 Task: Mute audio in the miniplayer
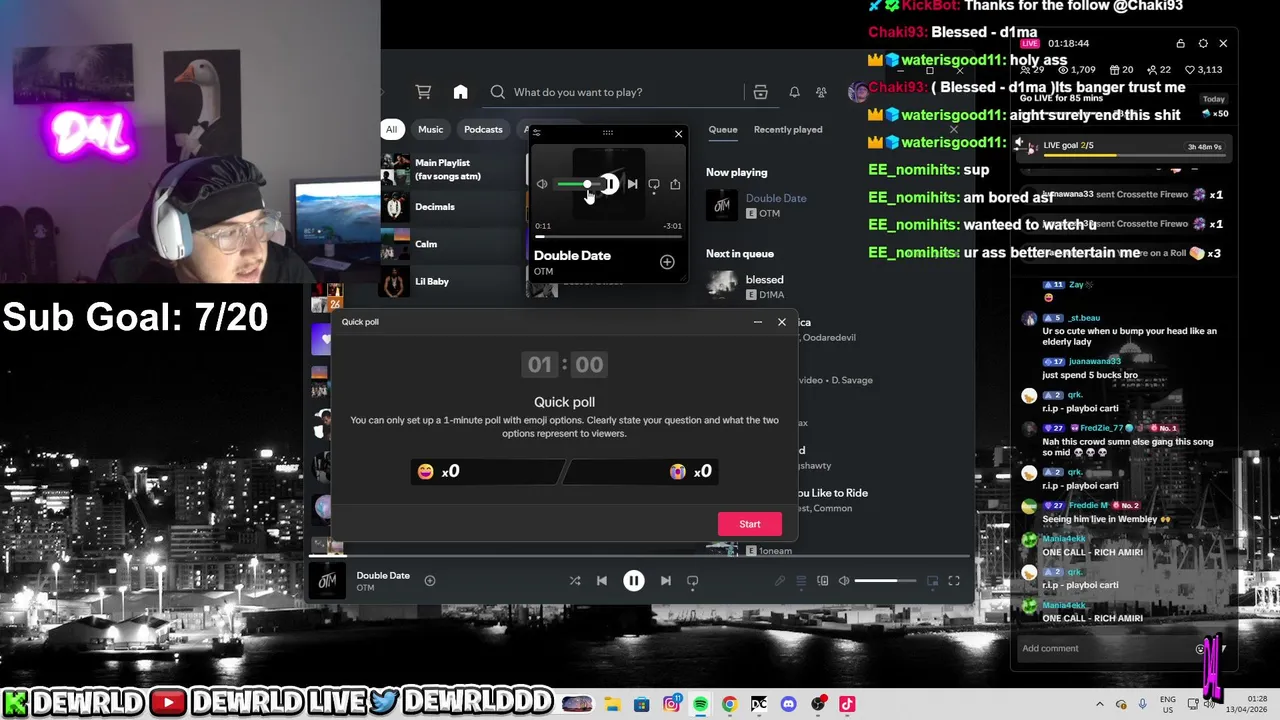pos(542,184)
